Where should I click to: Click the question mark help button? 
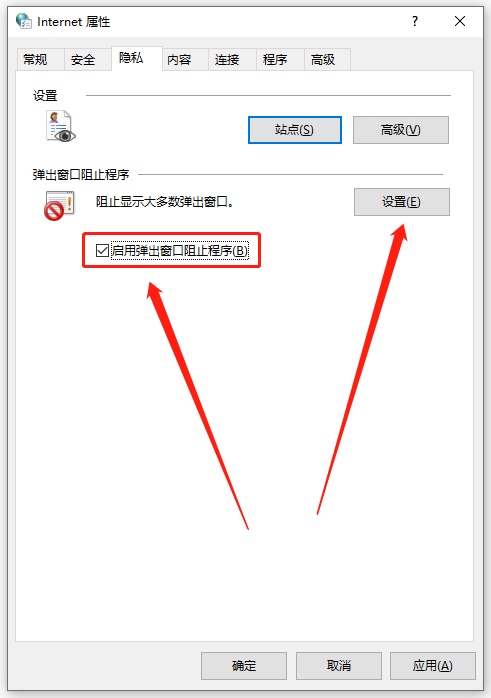pyautogui.click(x=415, y=21)
